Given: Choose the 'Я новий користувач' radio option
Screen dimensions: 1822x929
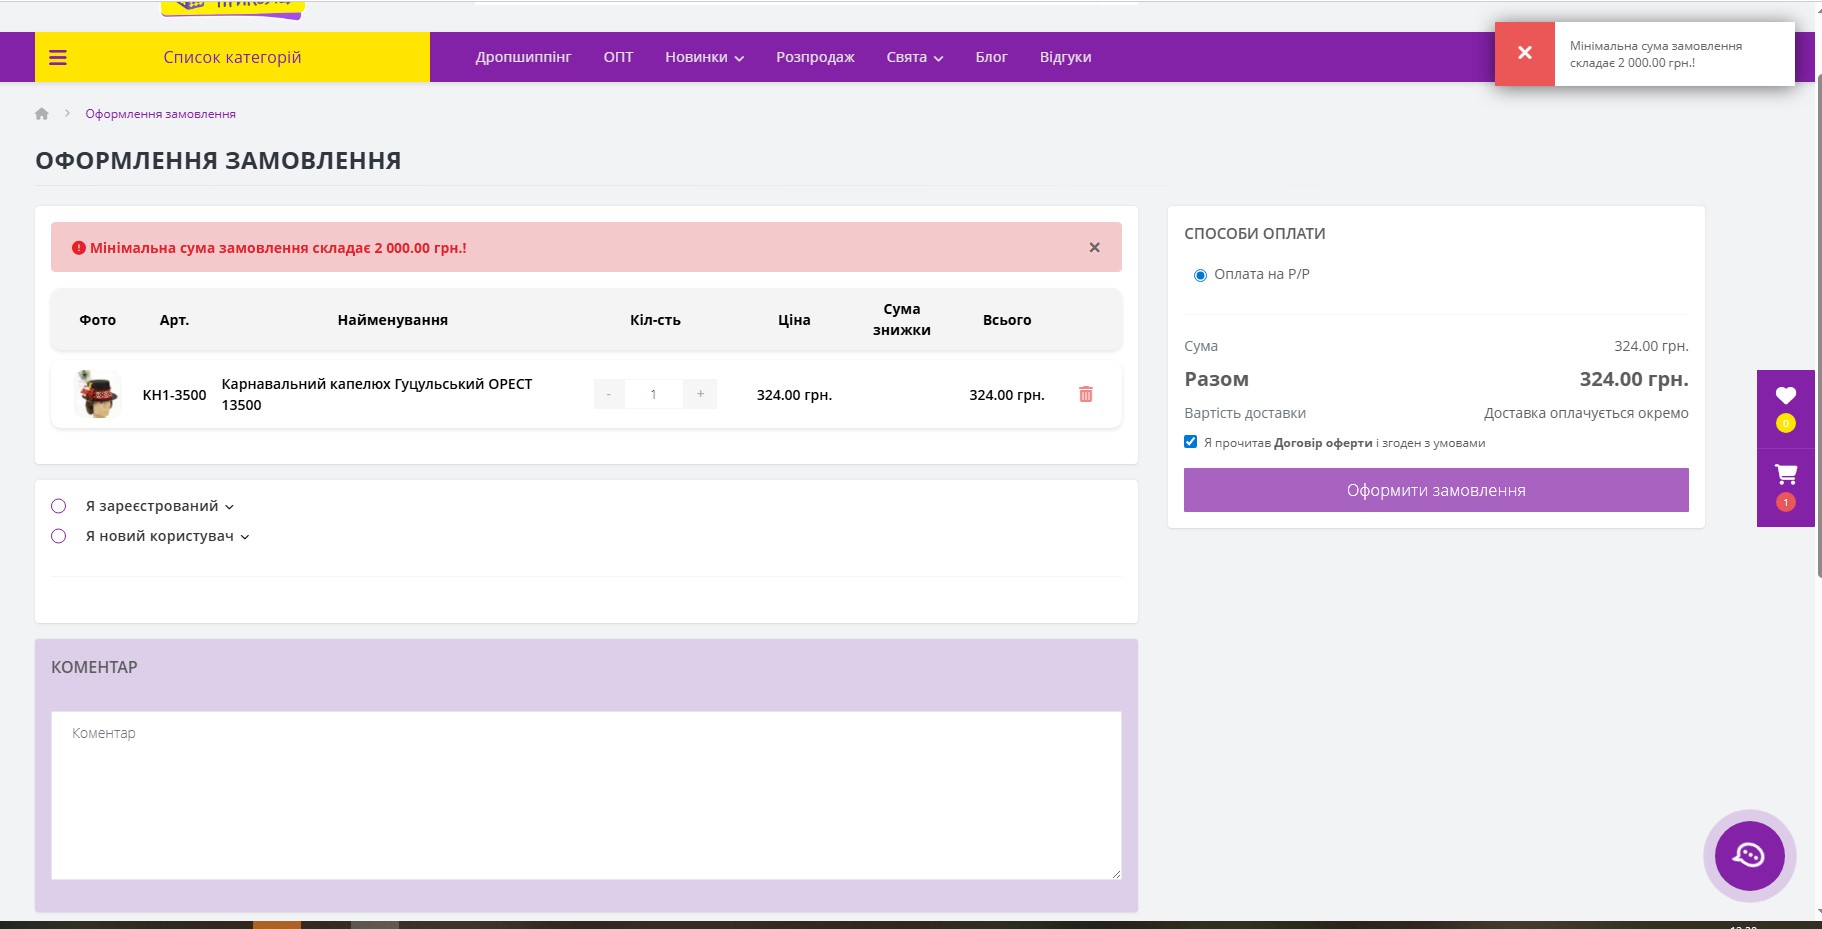Looking at the screenshot, I should [x=59, y=536].
